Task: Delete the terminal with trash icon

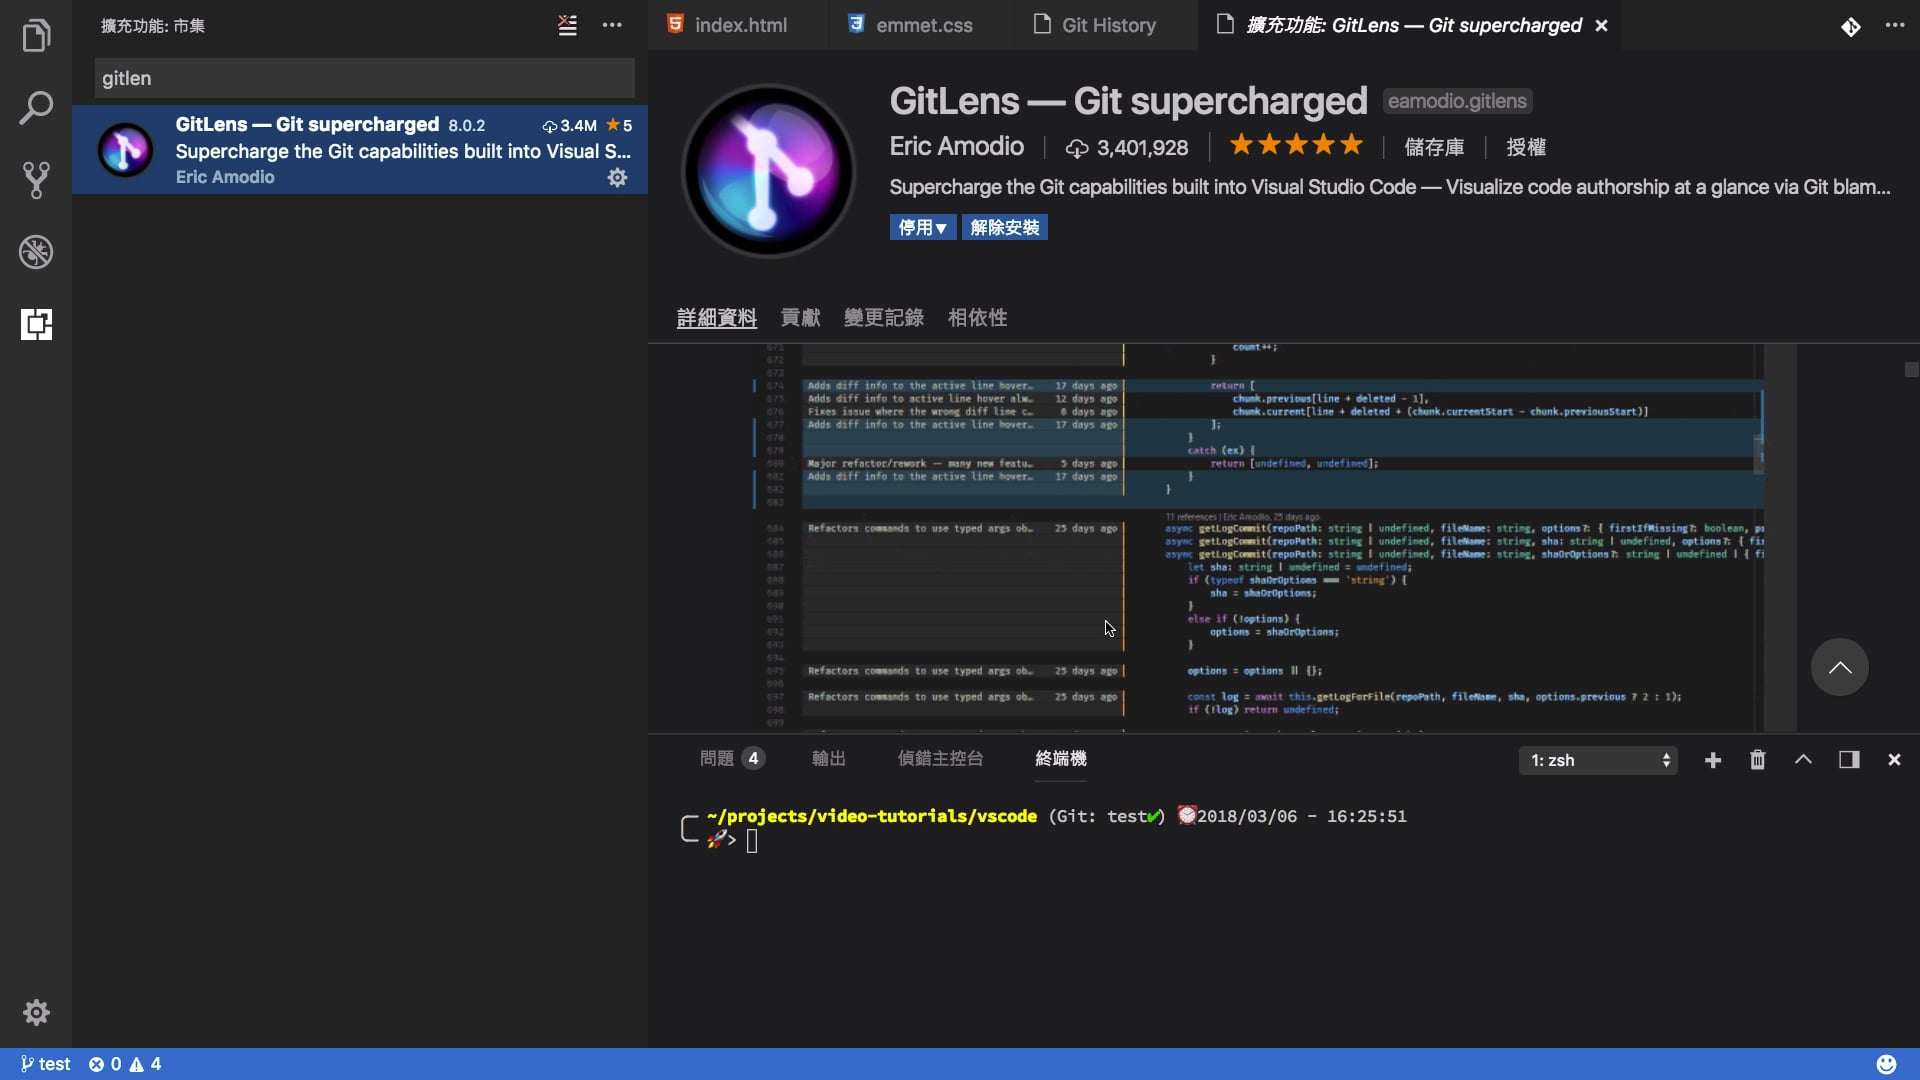Action: click(x=1757, y=760)
